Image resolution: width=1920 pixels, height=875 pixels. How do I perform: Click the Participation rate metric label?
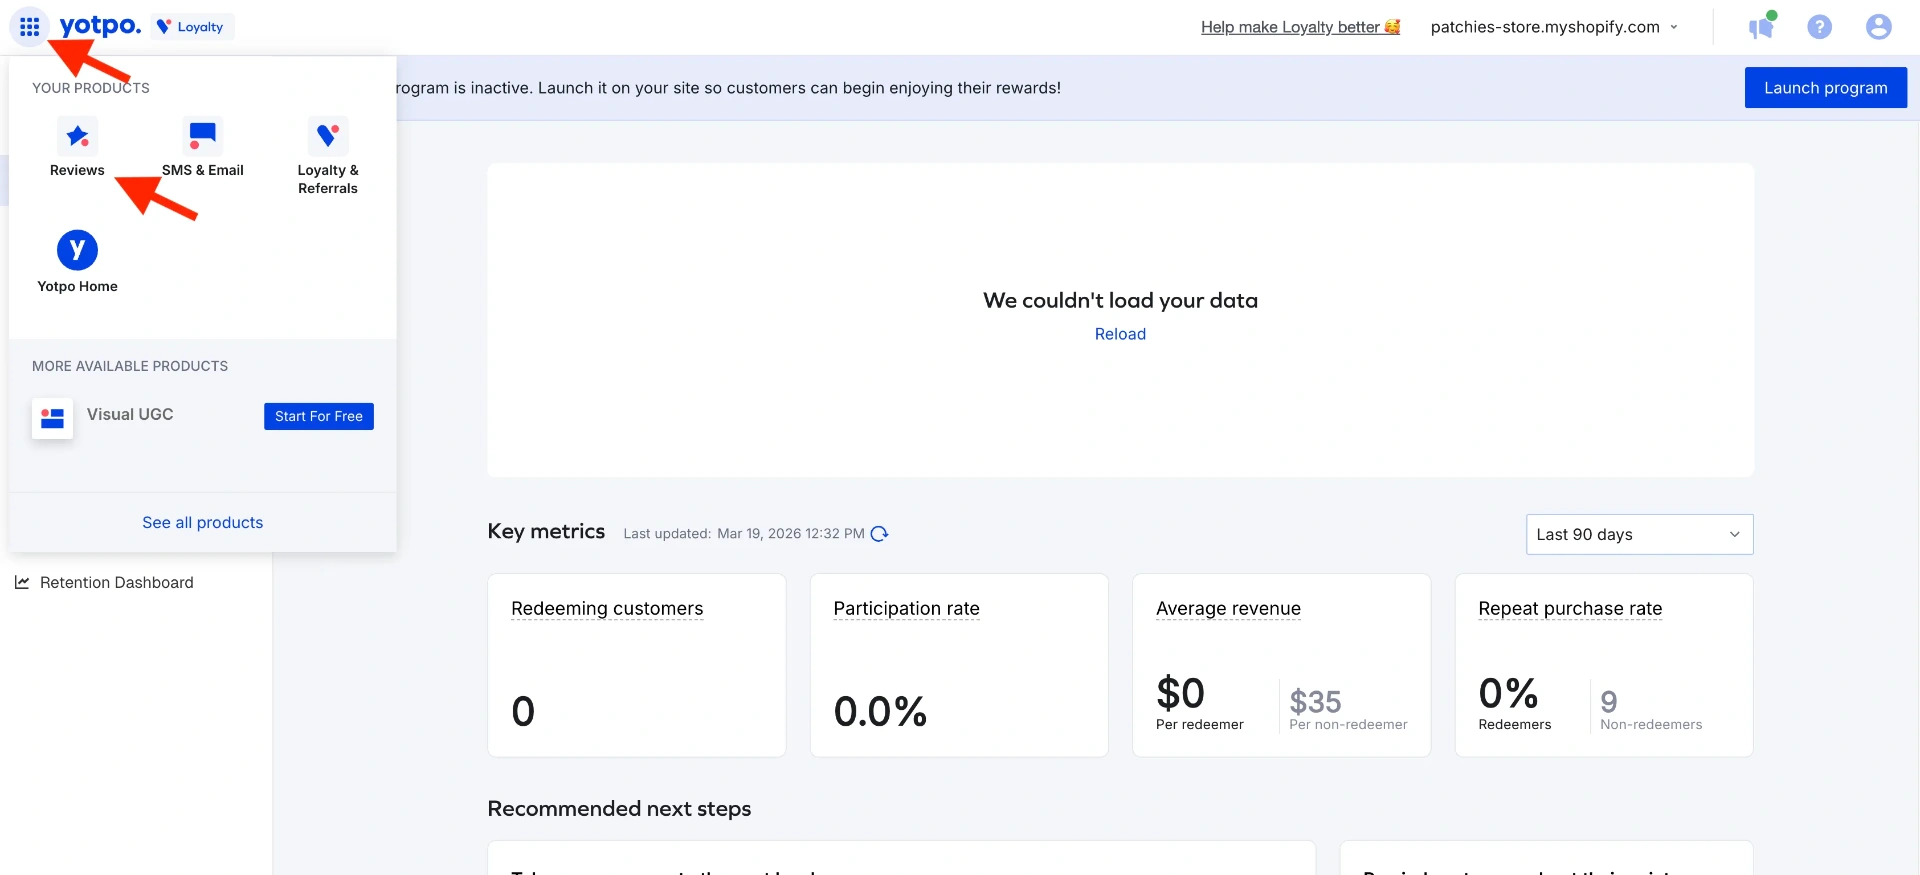click(x=907, y=609)
